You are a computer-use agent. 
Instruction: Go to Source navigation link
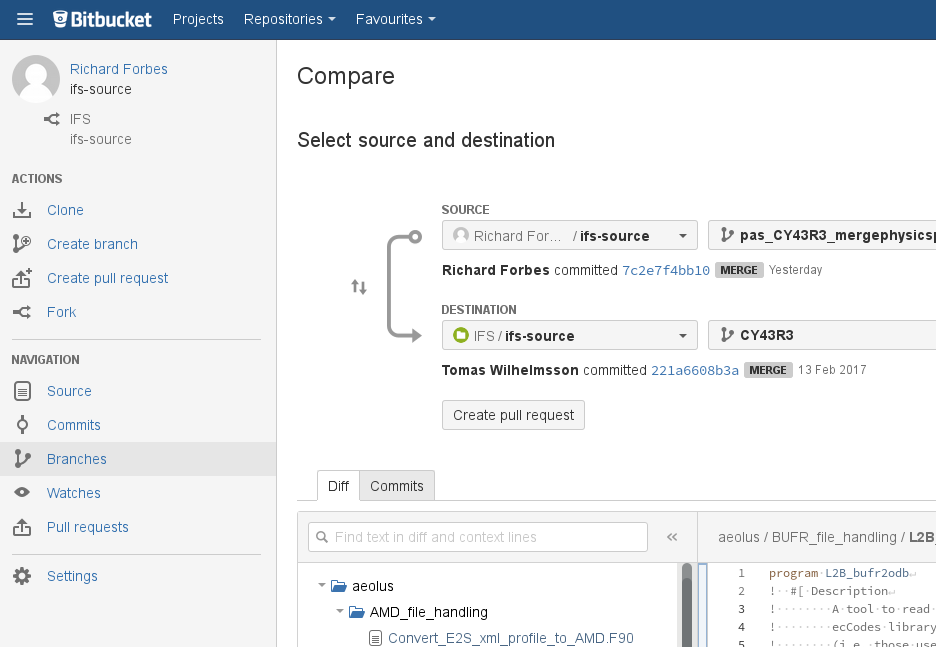69,391
